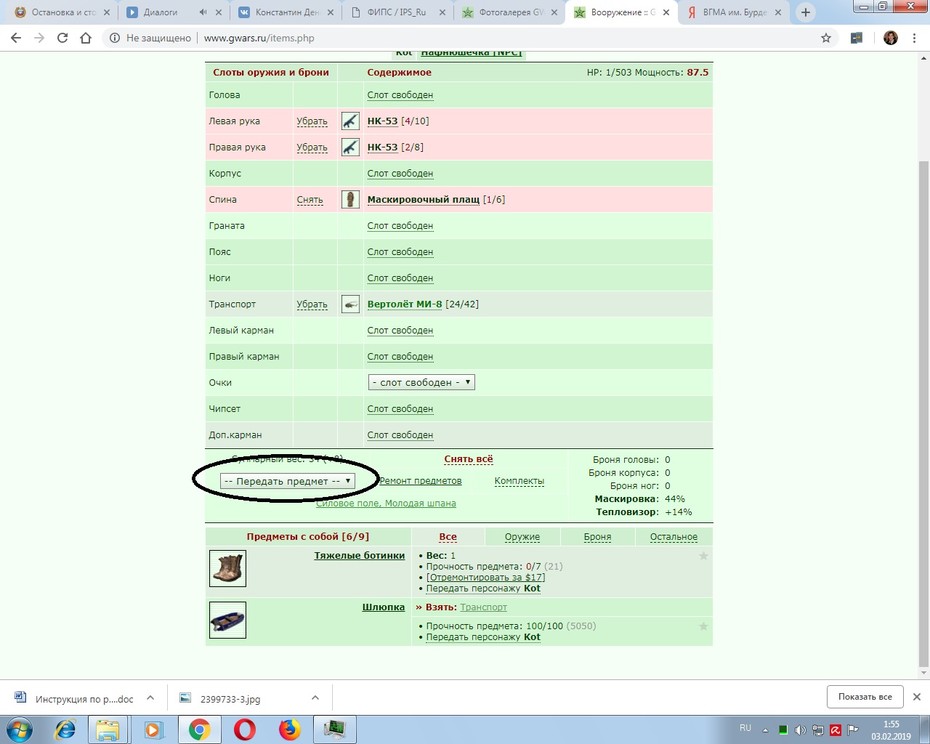
Task: Switch to Google Chrome on the taskbar
Action: tap(200, 730)
